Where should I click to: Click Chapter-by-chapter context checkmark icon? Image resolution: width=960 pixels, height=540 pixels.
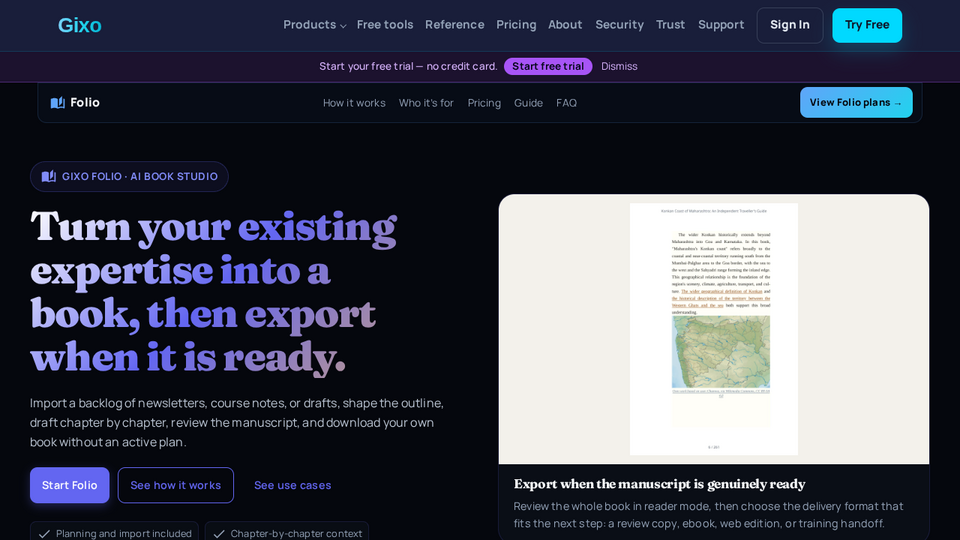click(x=219, y=534)
